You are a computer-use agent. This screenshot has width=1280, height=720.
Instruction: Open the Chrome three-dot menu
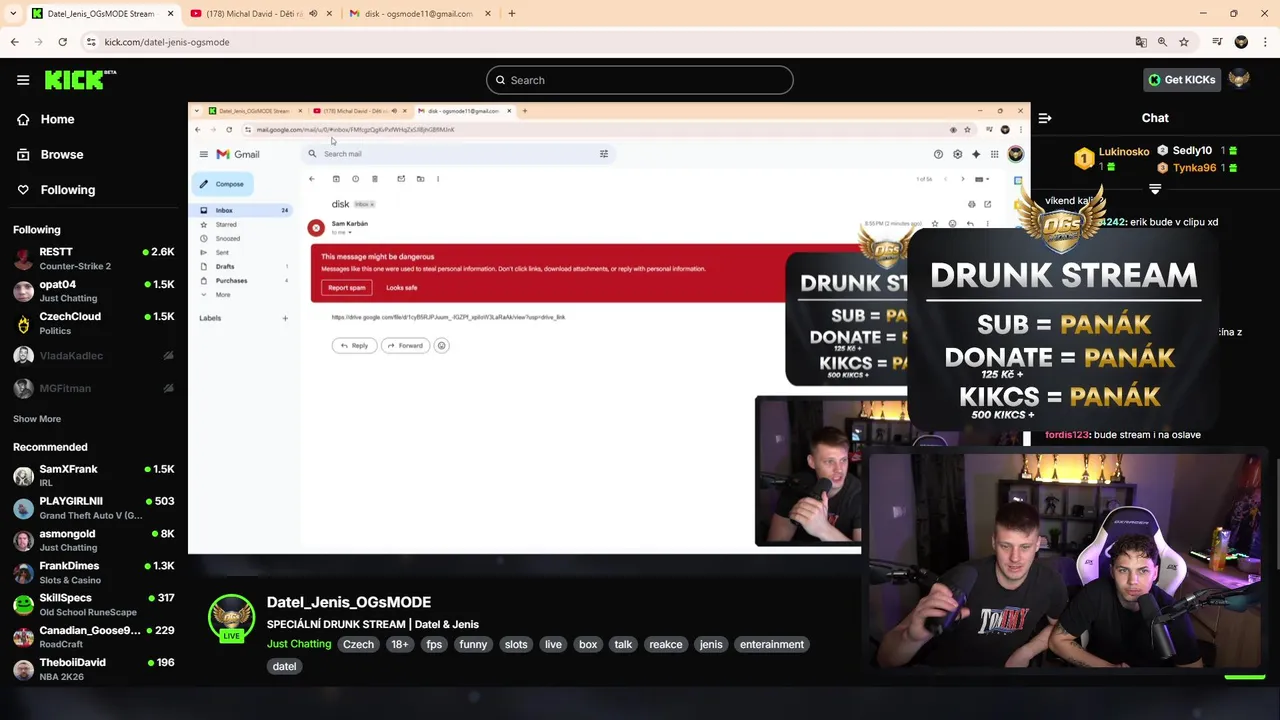[1265, 42]
